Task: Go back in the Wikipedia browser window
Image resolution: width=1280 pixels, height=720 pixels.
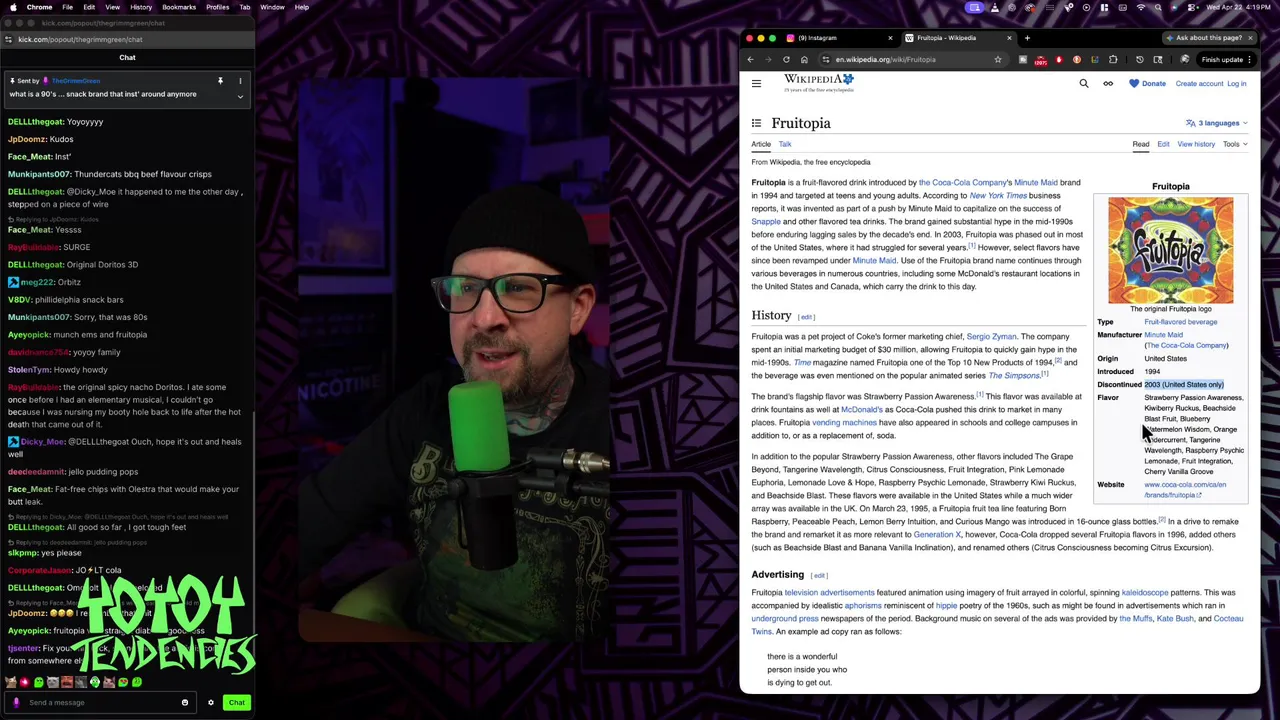Action: [x=750, y=59]
